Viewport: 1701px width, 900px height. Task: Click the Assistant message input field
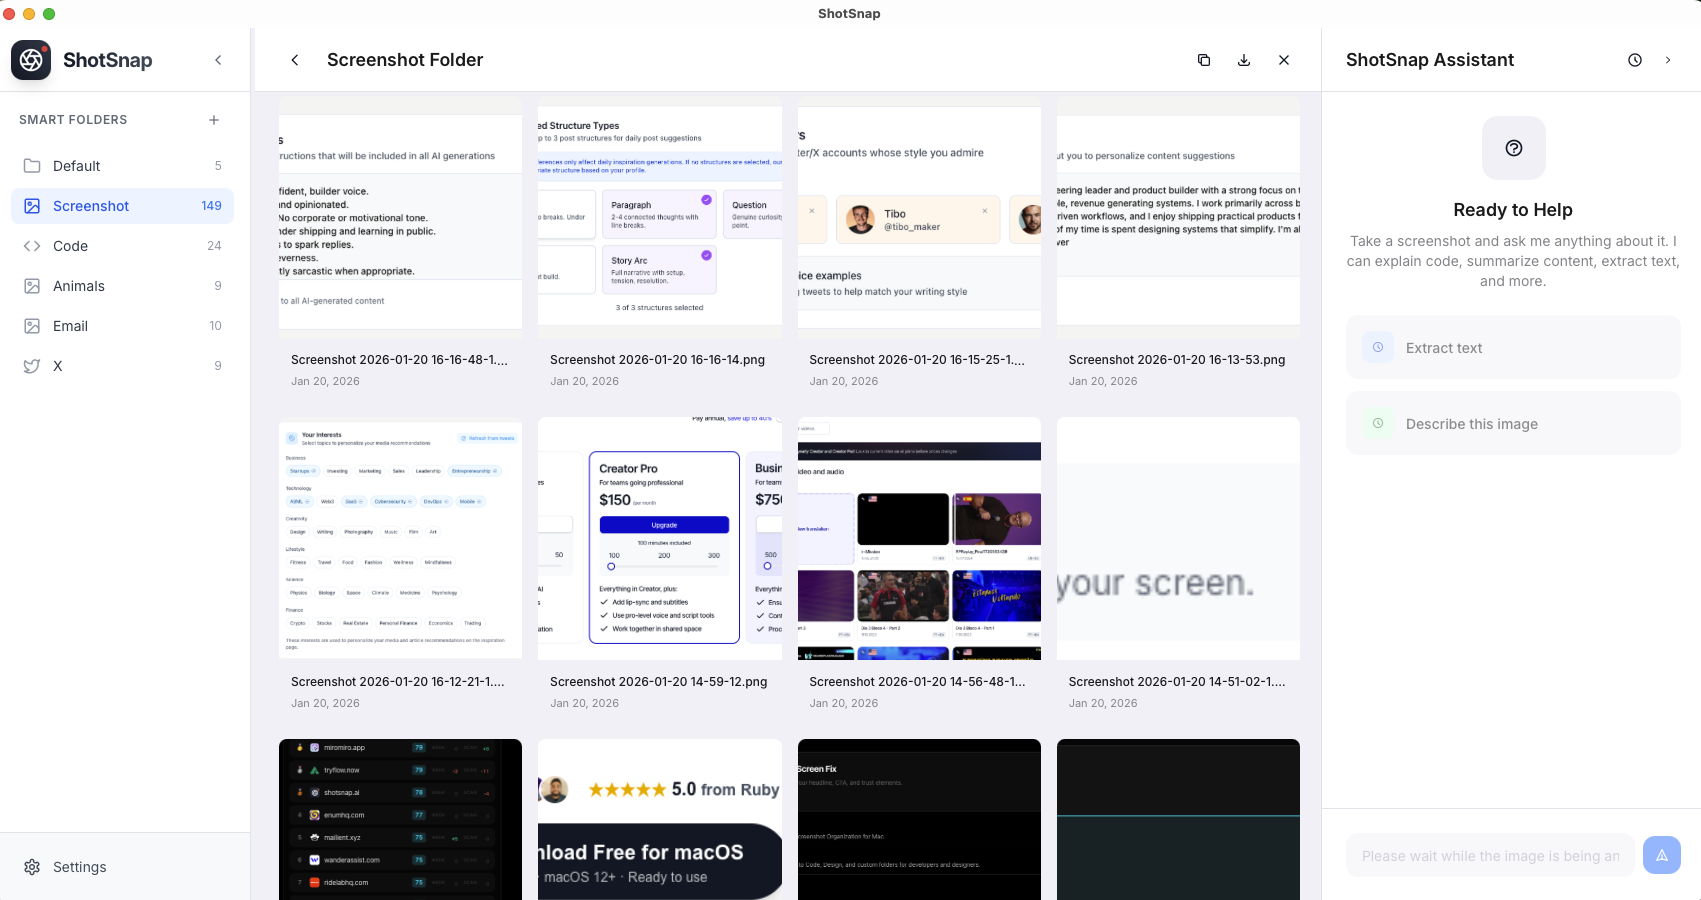[x=1490, y=855]
